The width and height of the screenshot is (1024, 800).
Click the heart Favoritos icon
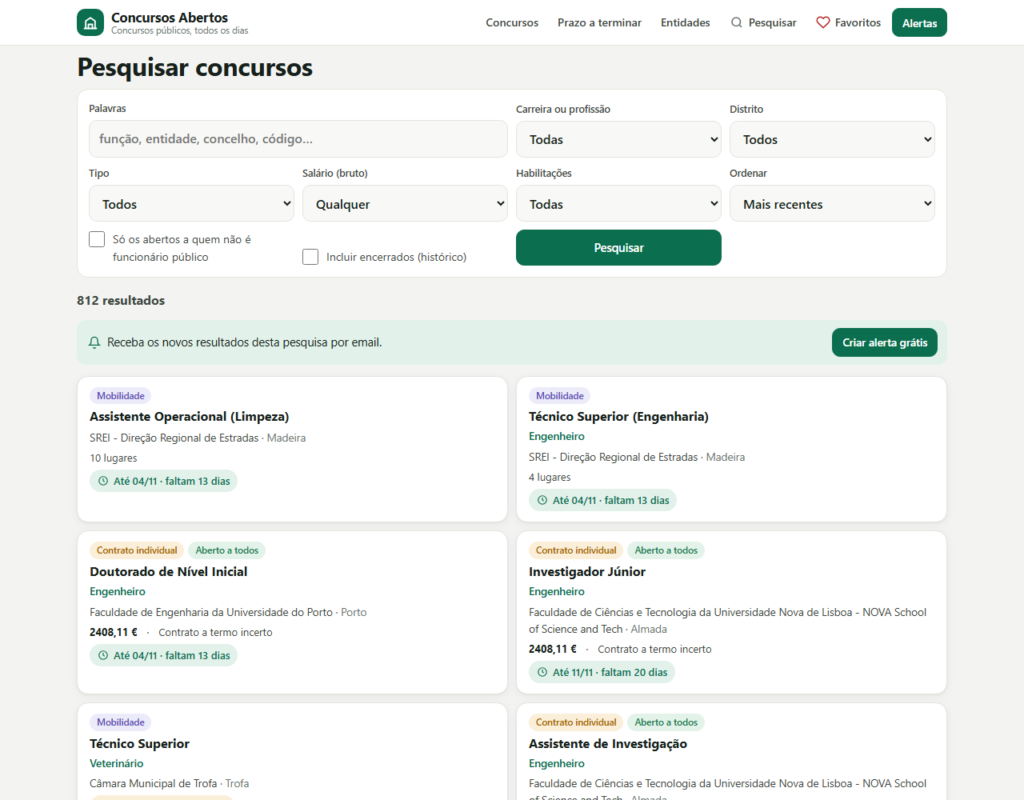point(823,23)
